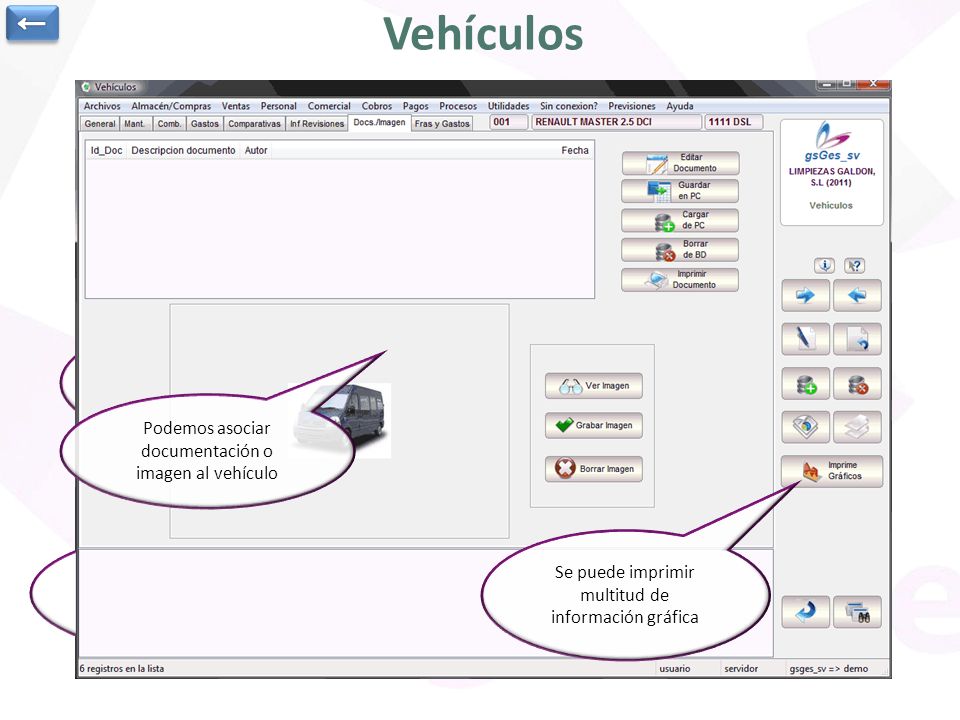Click the Borrar Imagen button
The width and height of the screenshot is (960, 720).
pyautogui.click(x=594, y=469)
